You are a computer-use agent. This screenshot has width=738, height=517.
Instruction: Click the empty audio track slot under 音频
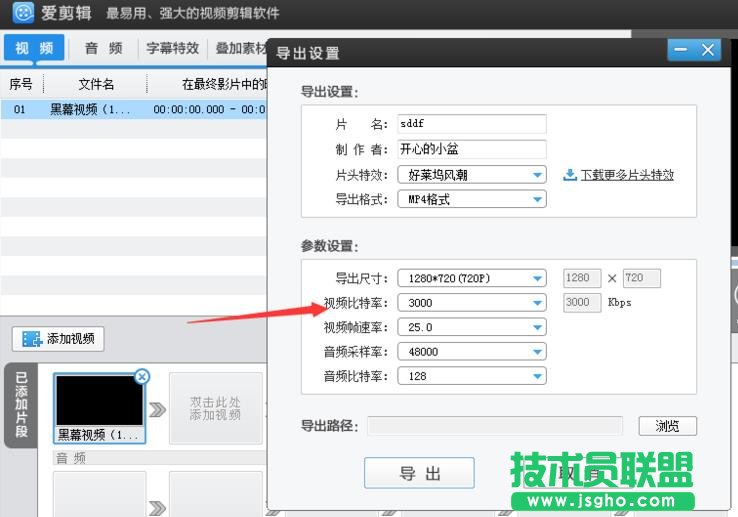pyautogui.click(x=99, y=493)
